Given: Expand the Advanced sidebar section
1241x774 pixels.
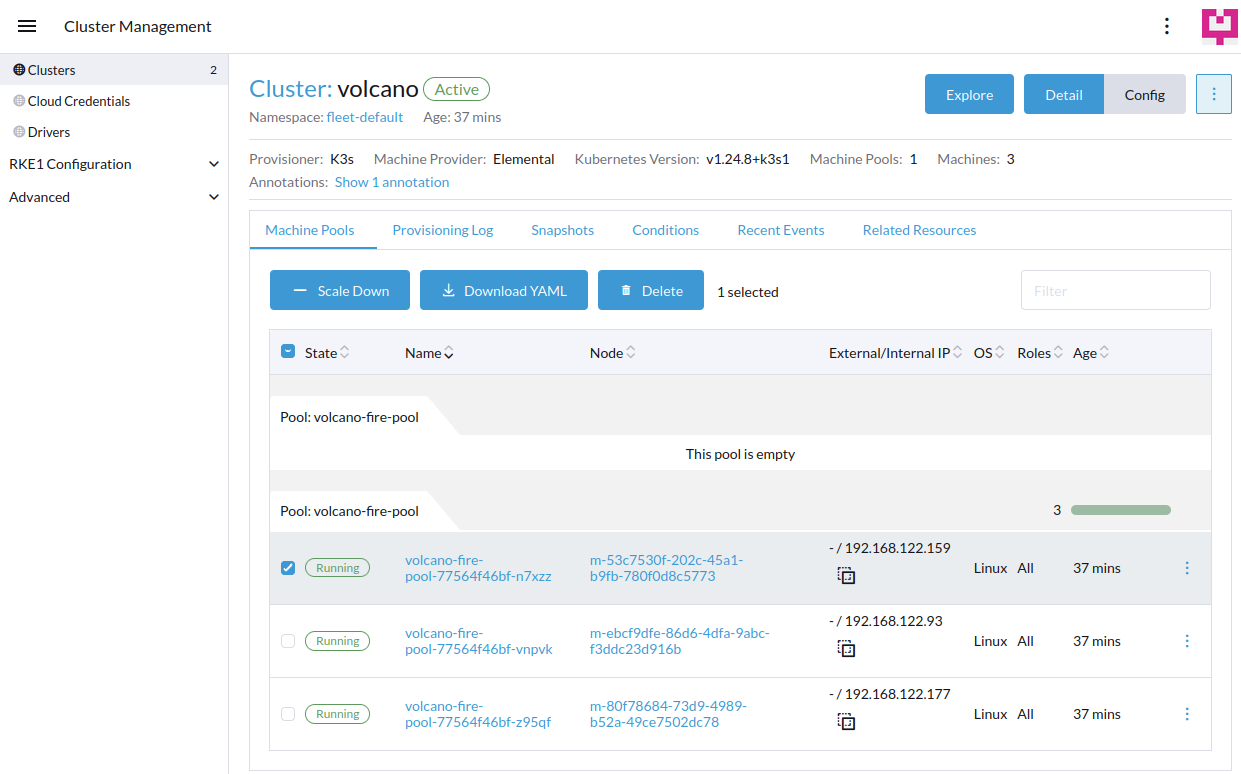Looking at the screenshot, I should pyautogui.click(x=113, y=197).
